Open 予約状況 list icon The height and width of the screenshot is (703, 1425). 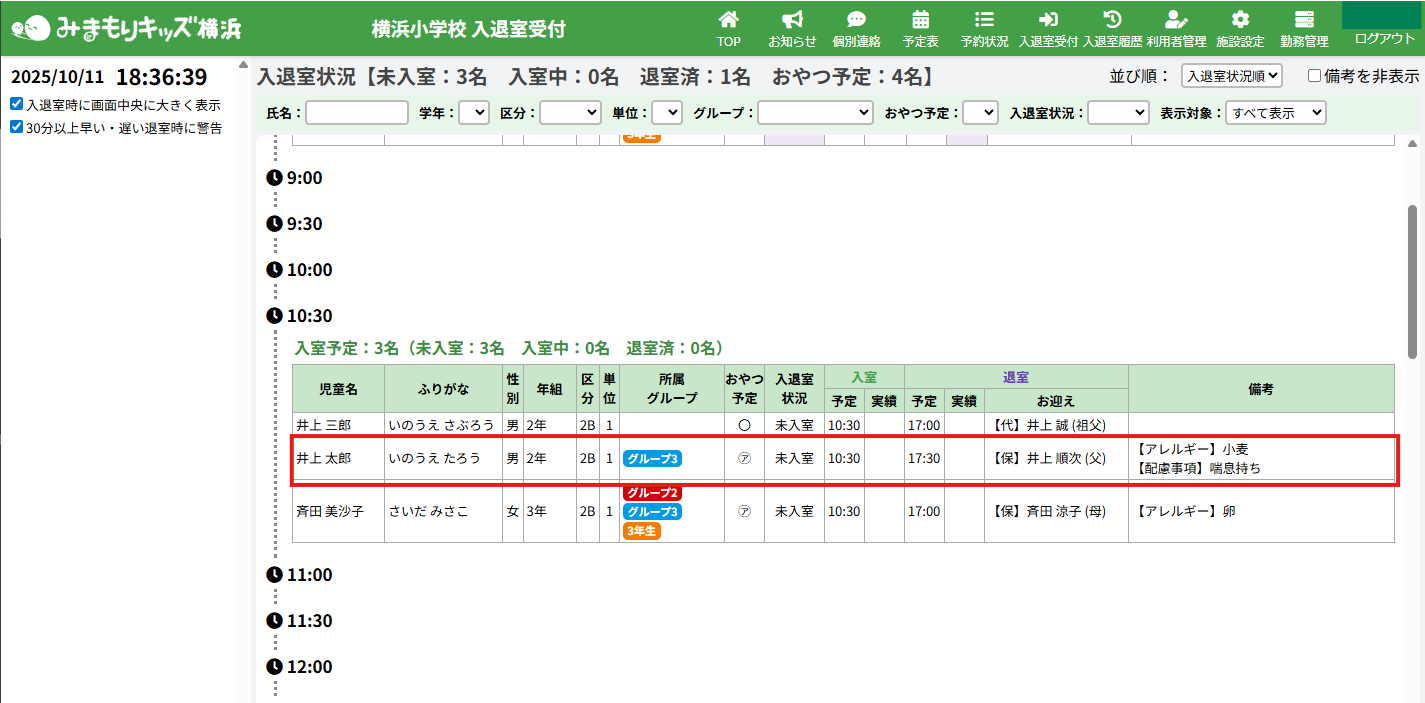pyautogui.click(x=984, y=20)
